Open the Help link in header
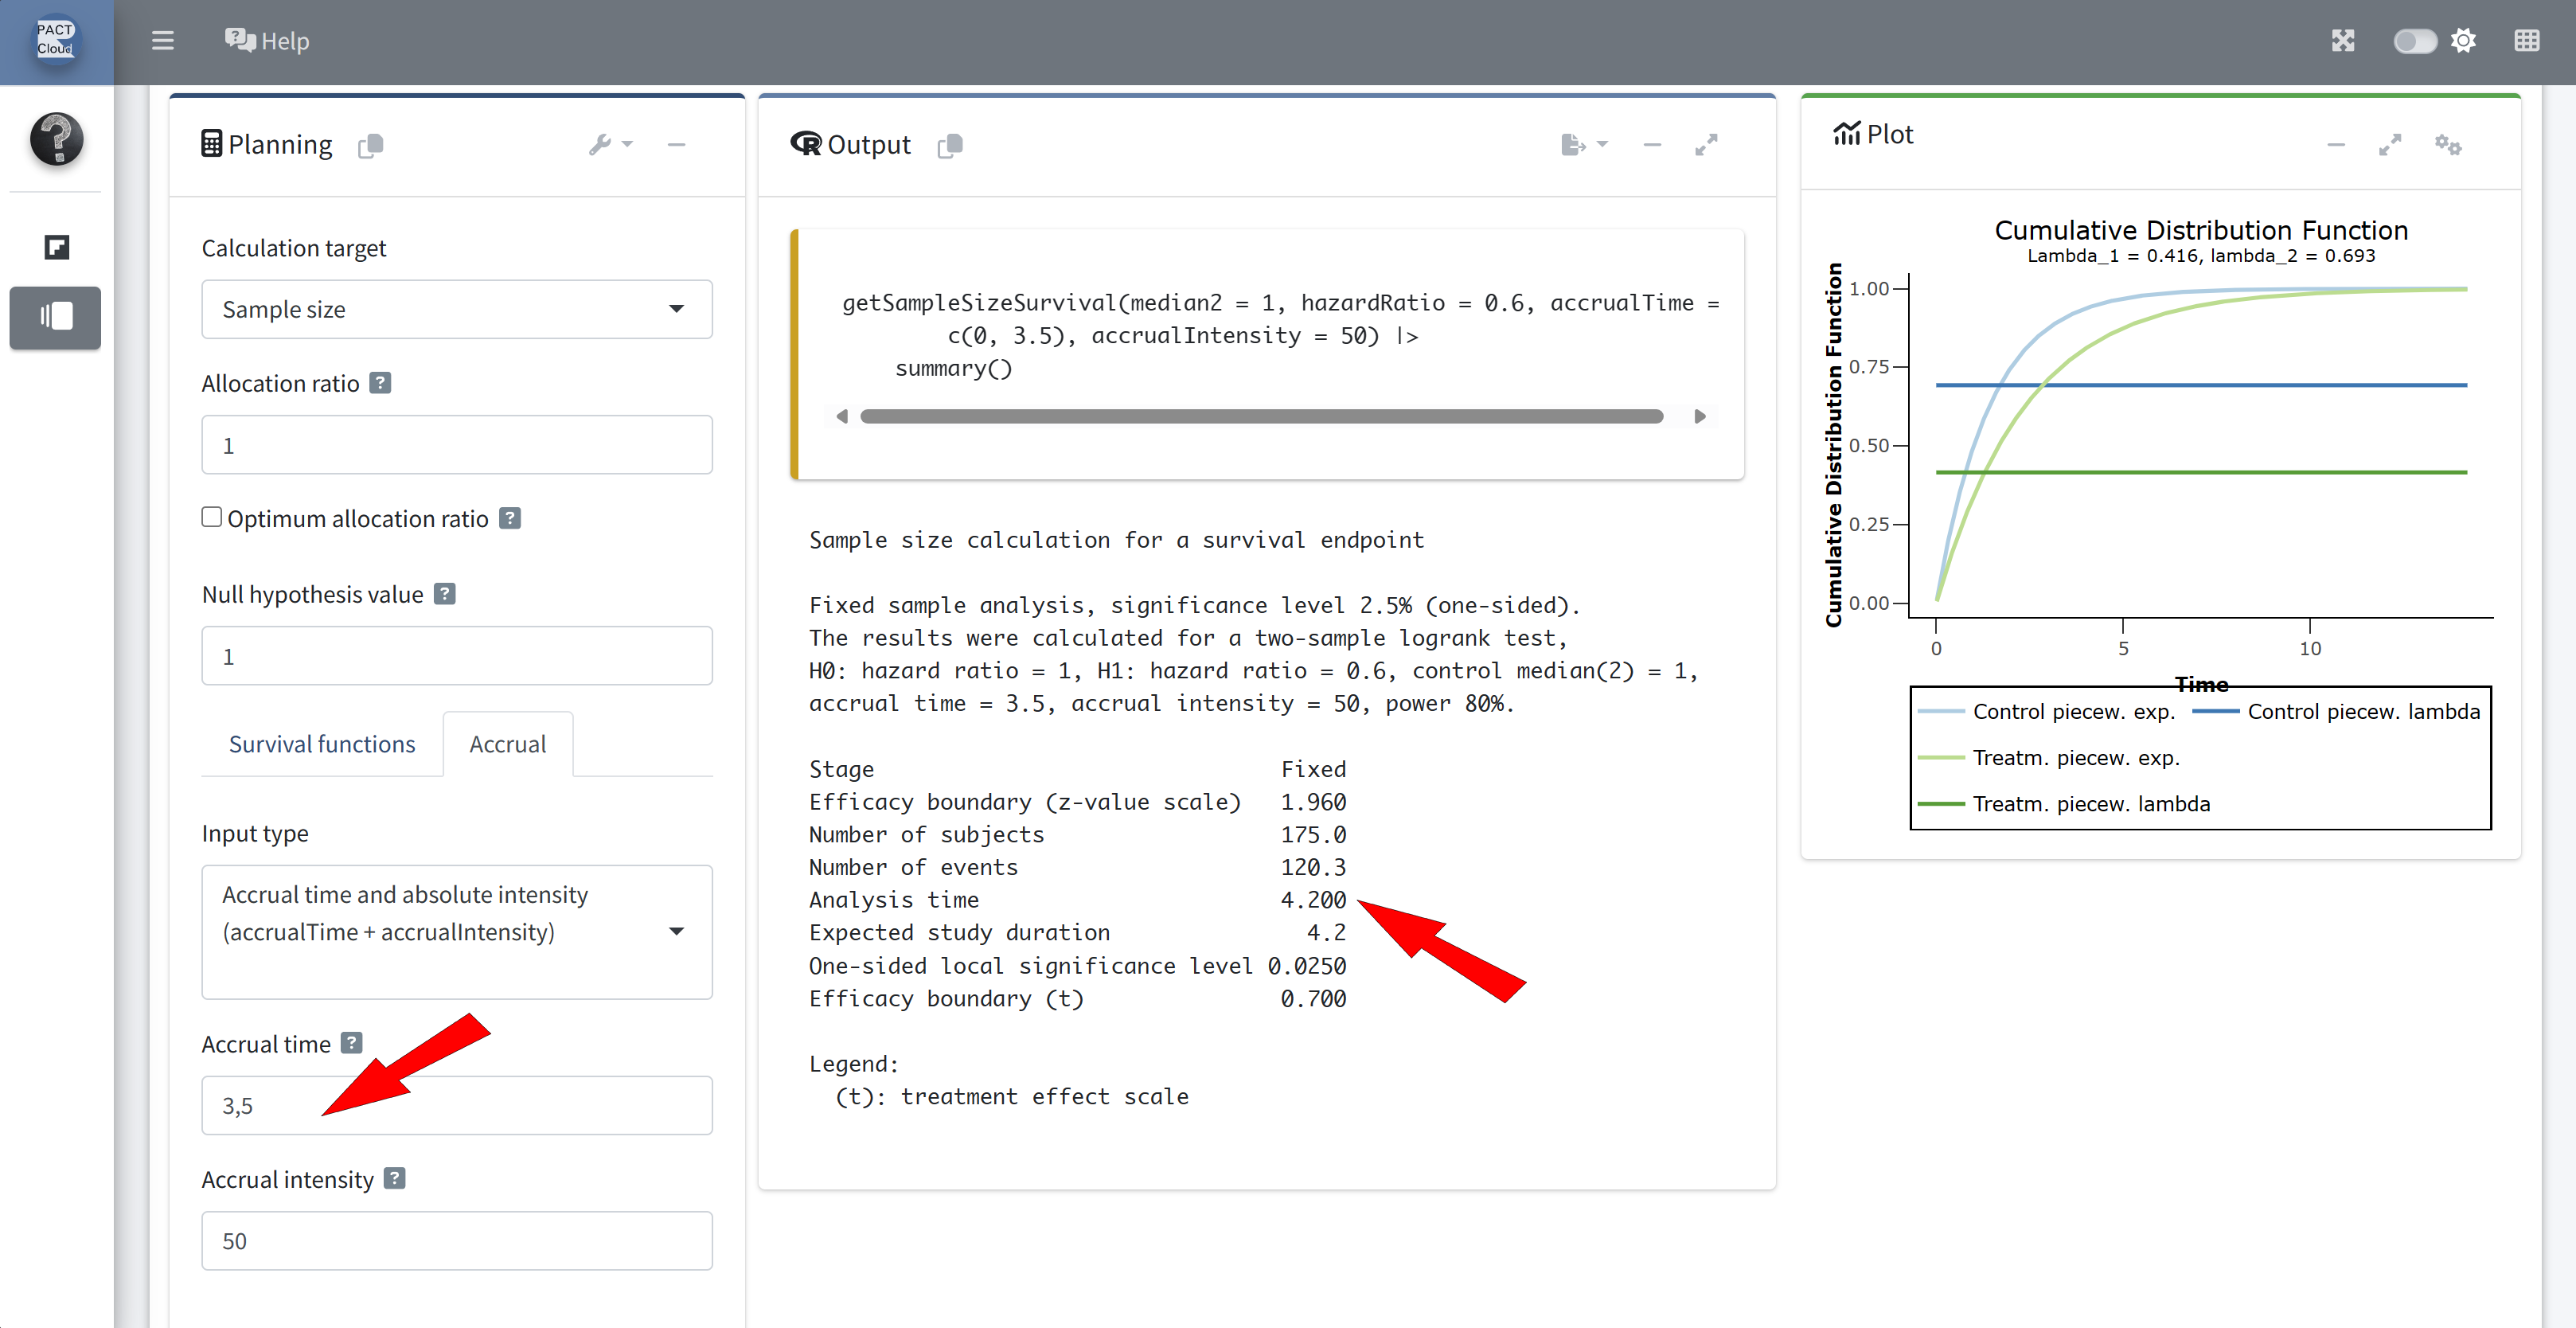 point(267,41)
